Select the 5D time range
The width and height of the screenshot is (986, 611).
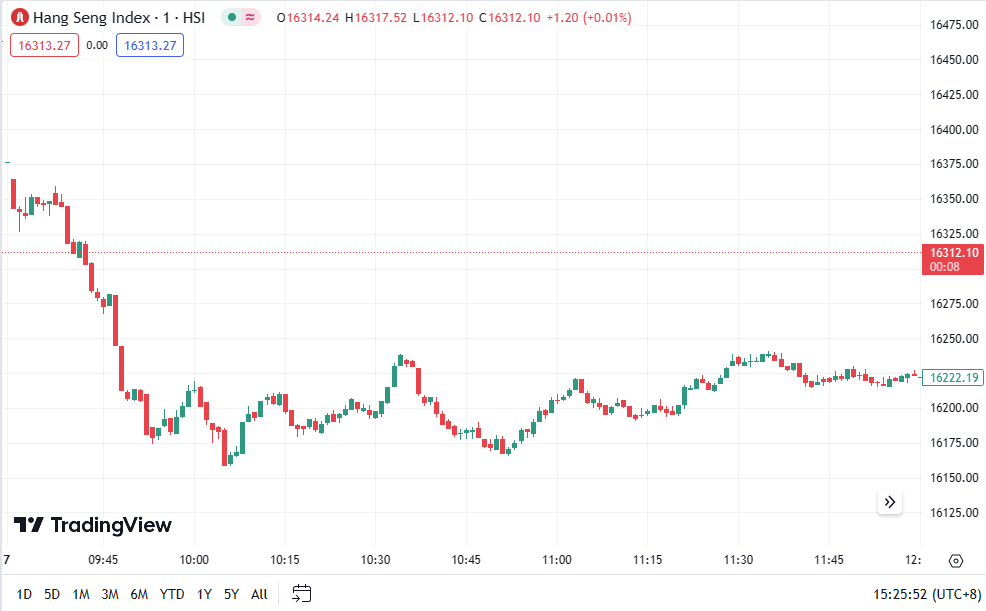[52, 594]
